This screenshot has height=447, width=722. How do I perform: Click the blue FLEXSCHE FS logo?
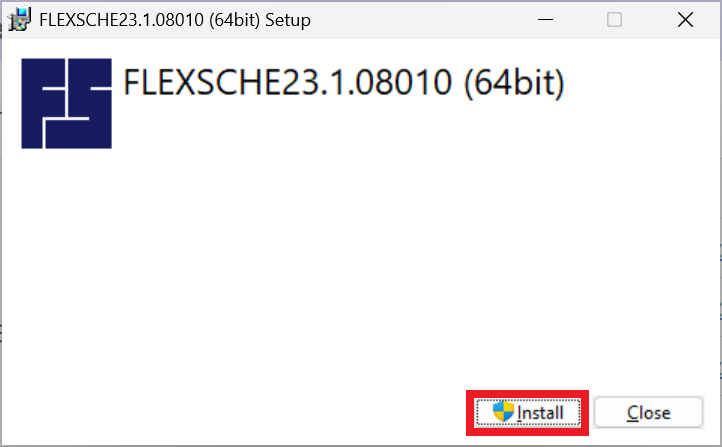(66, 104)
